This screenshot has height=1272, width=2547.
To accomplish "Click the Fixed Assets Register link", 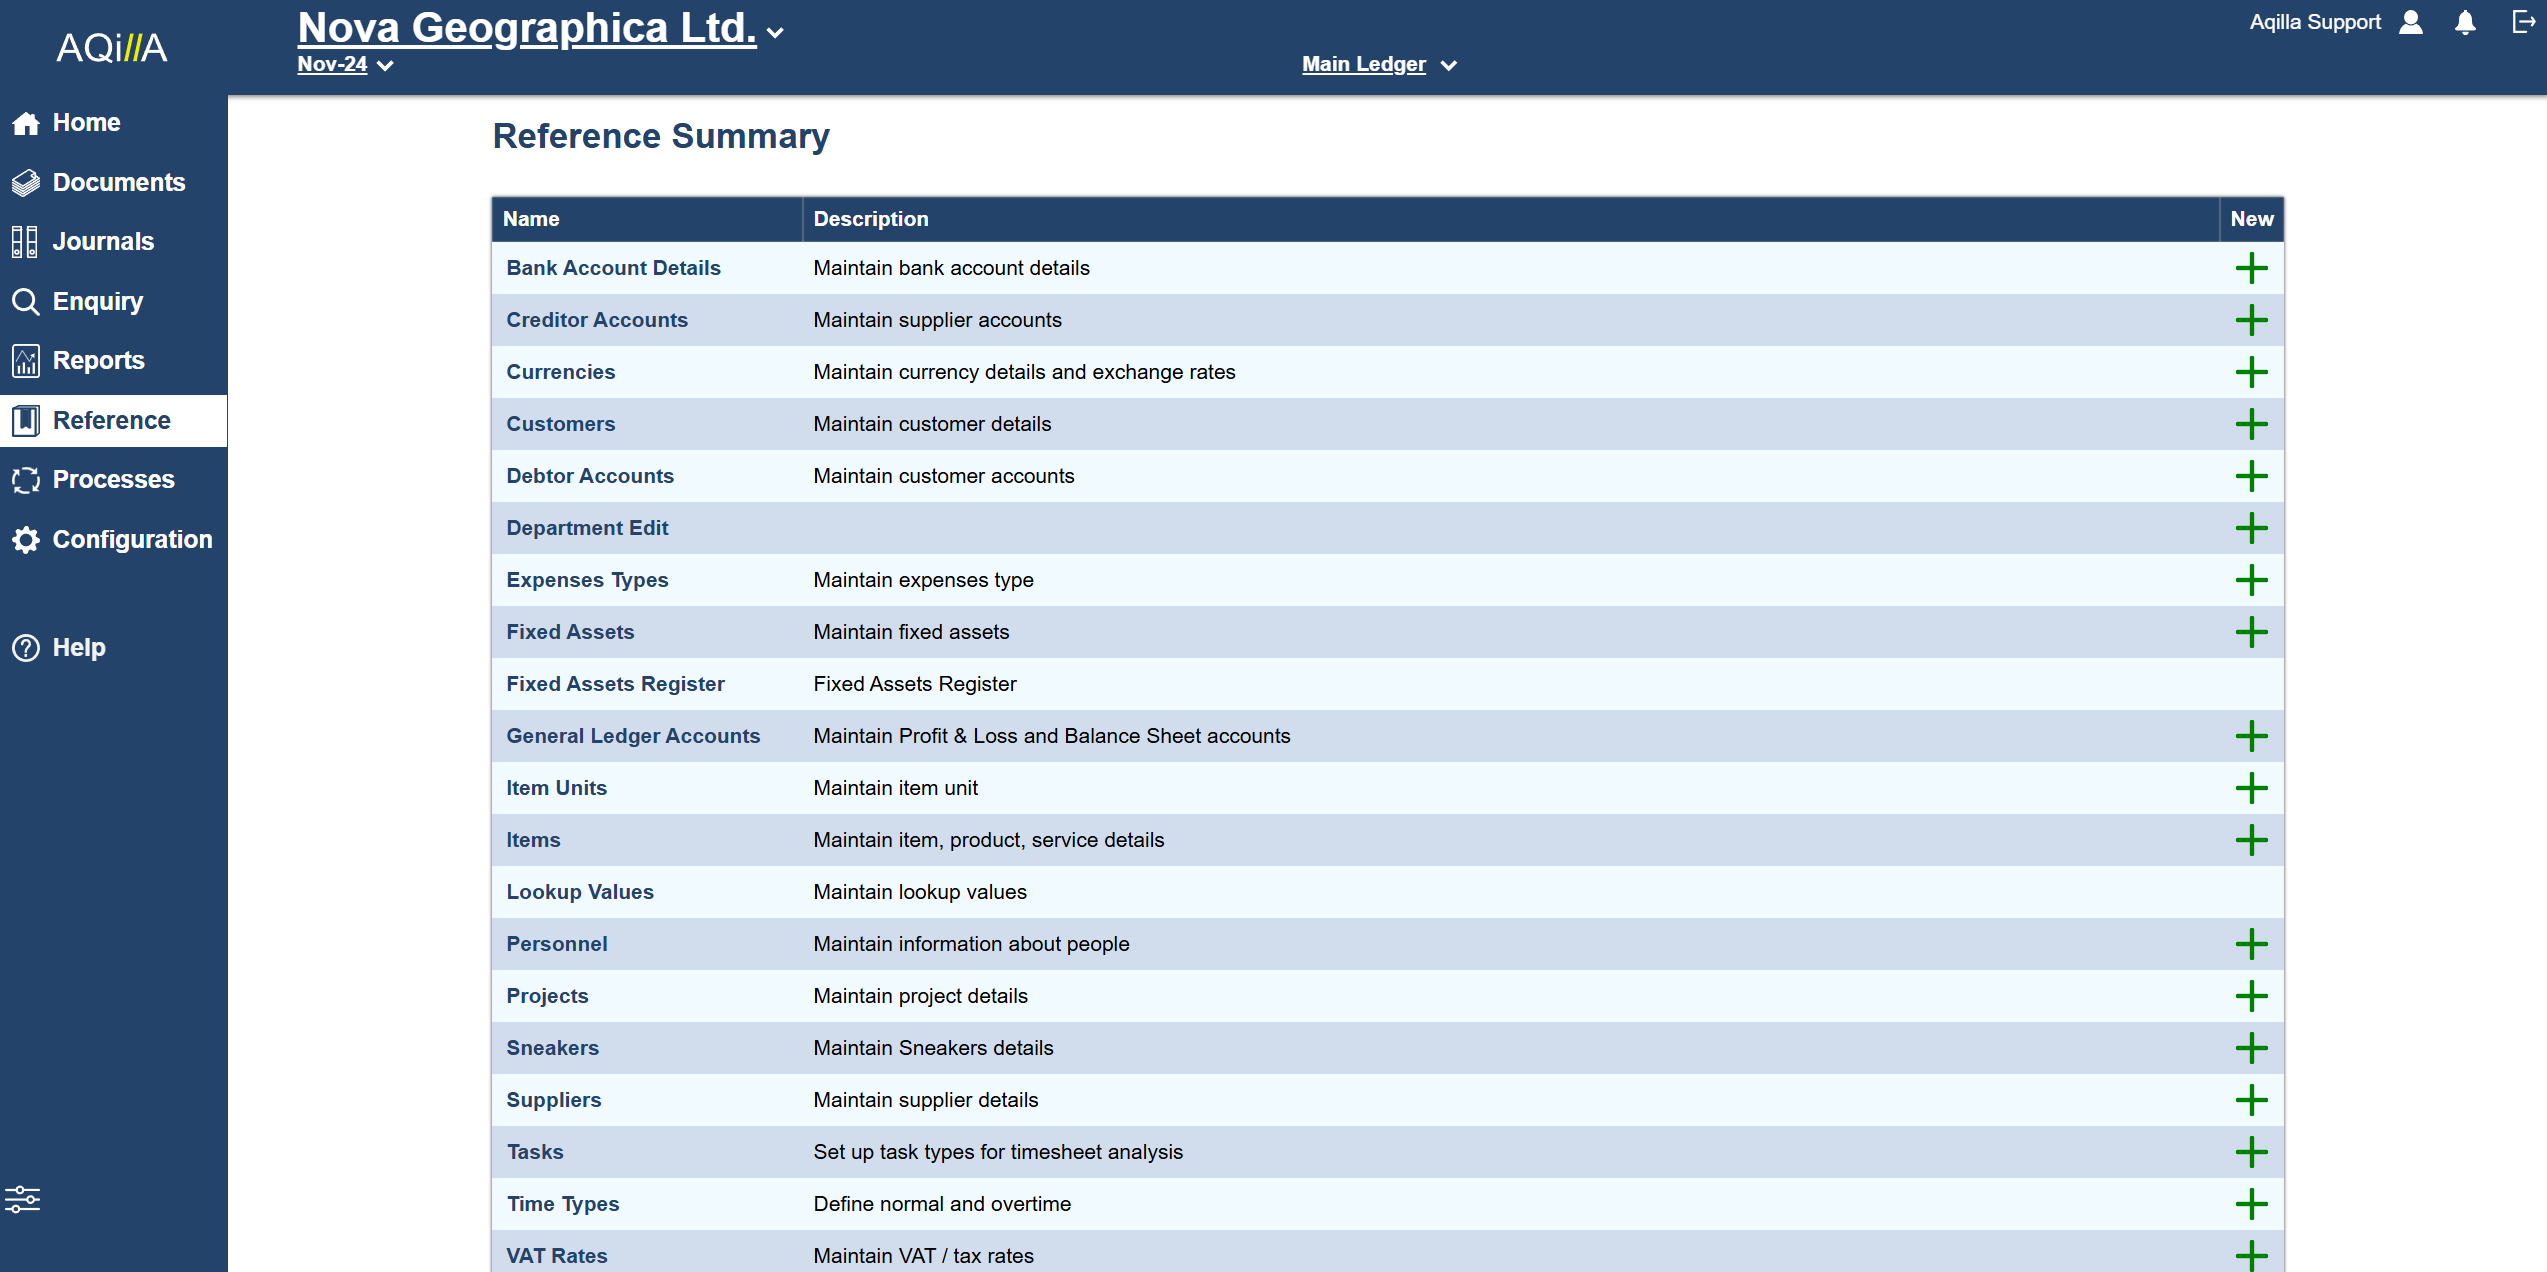I will 615,684.
